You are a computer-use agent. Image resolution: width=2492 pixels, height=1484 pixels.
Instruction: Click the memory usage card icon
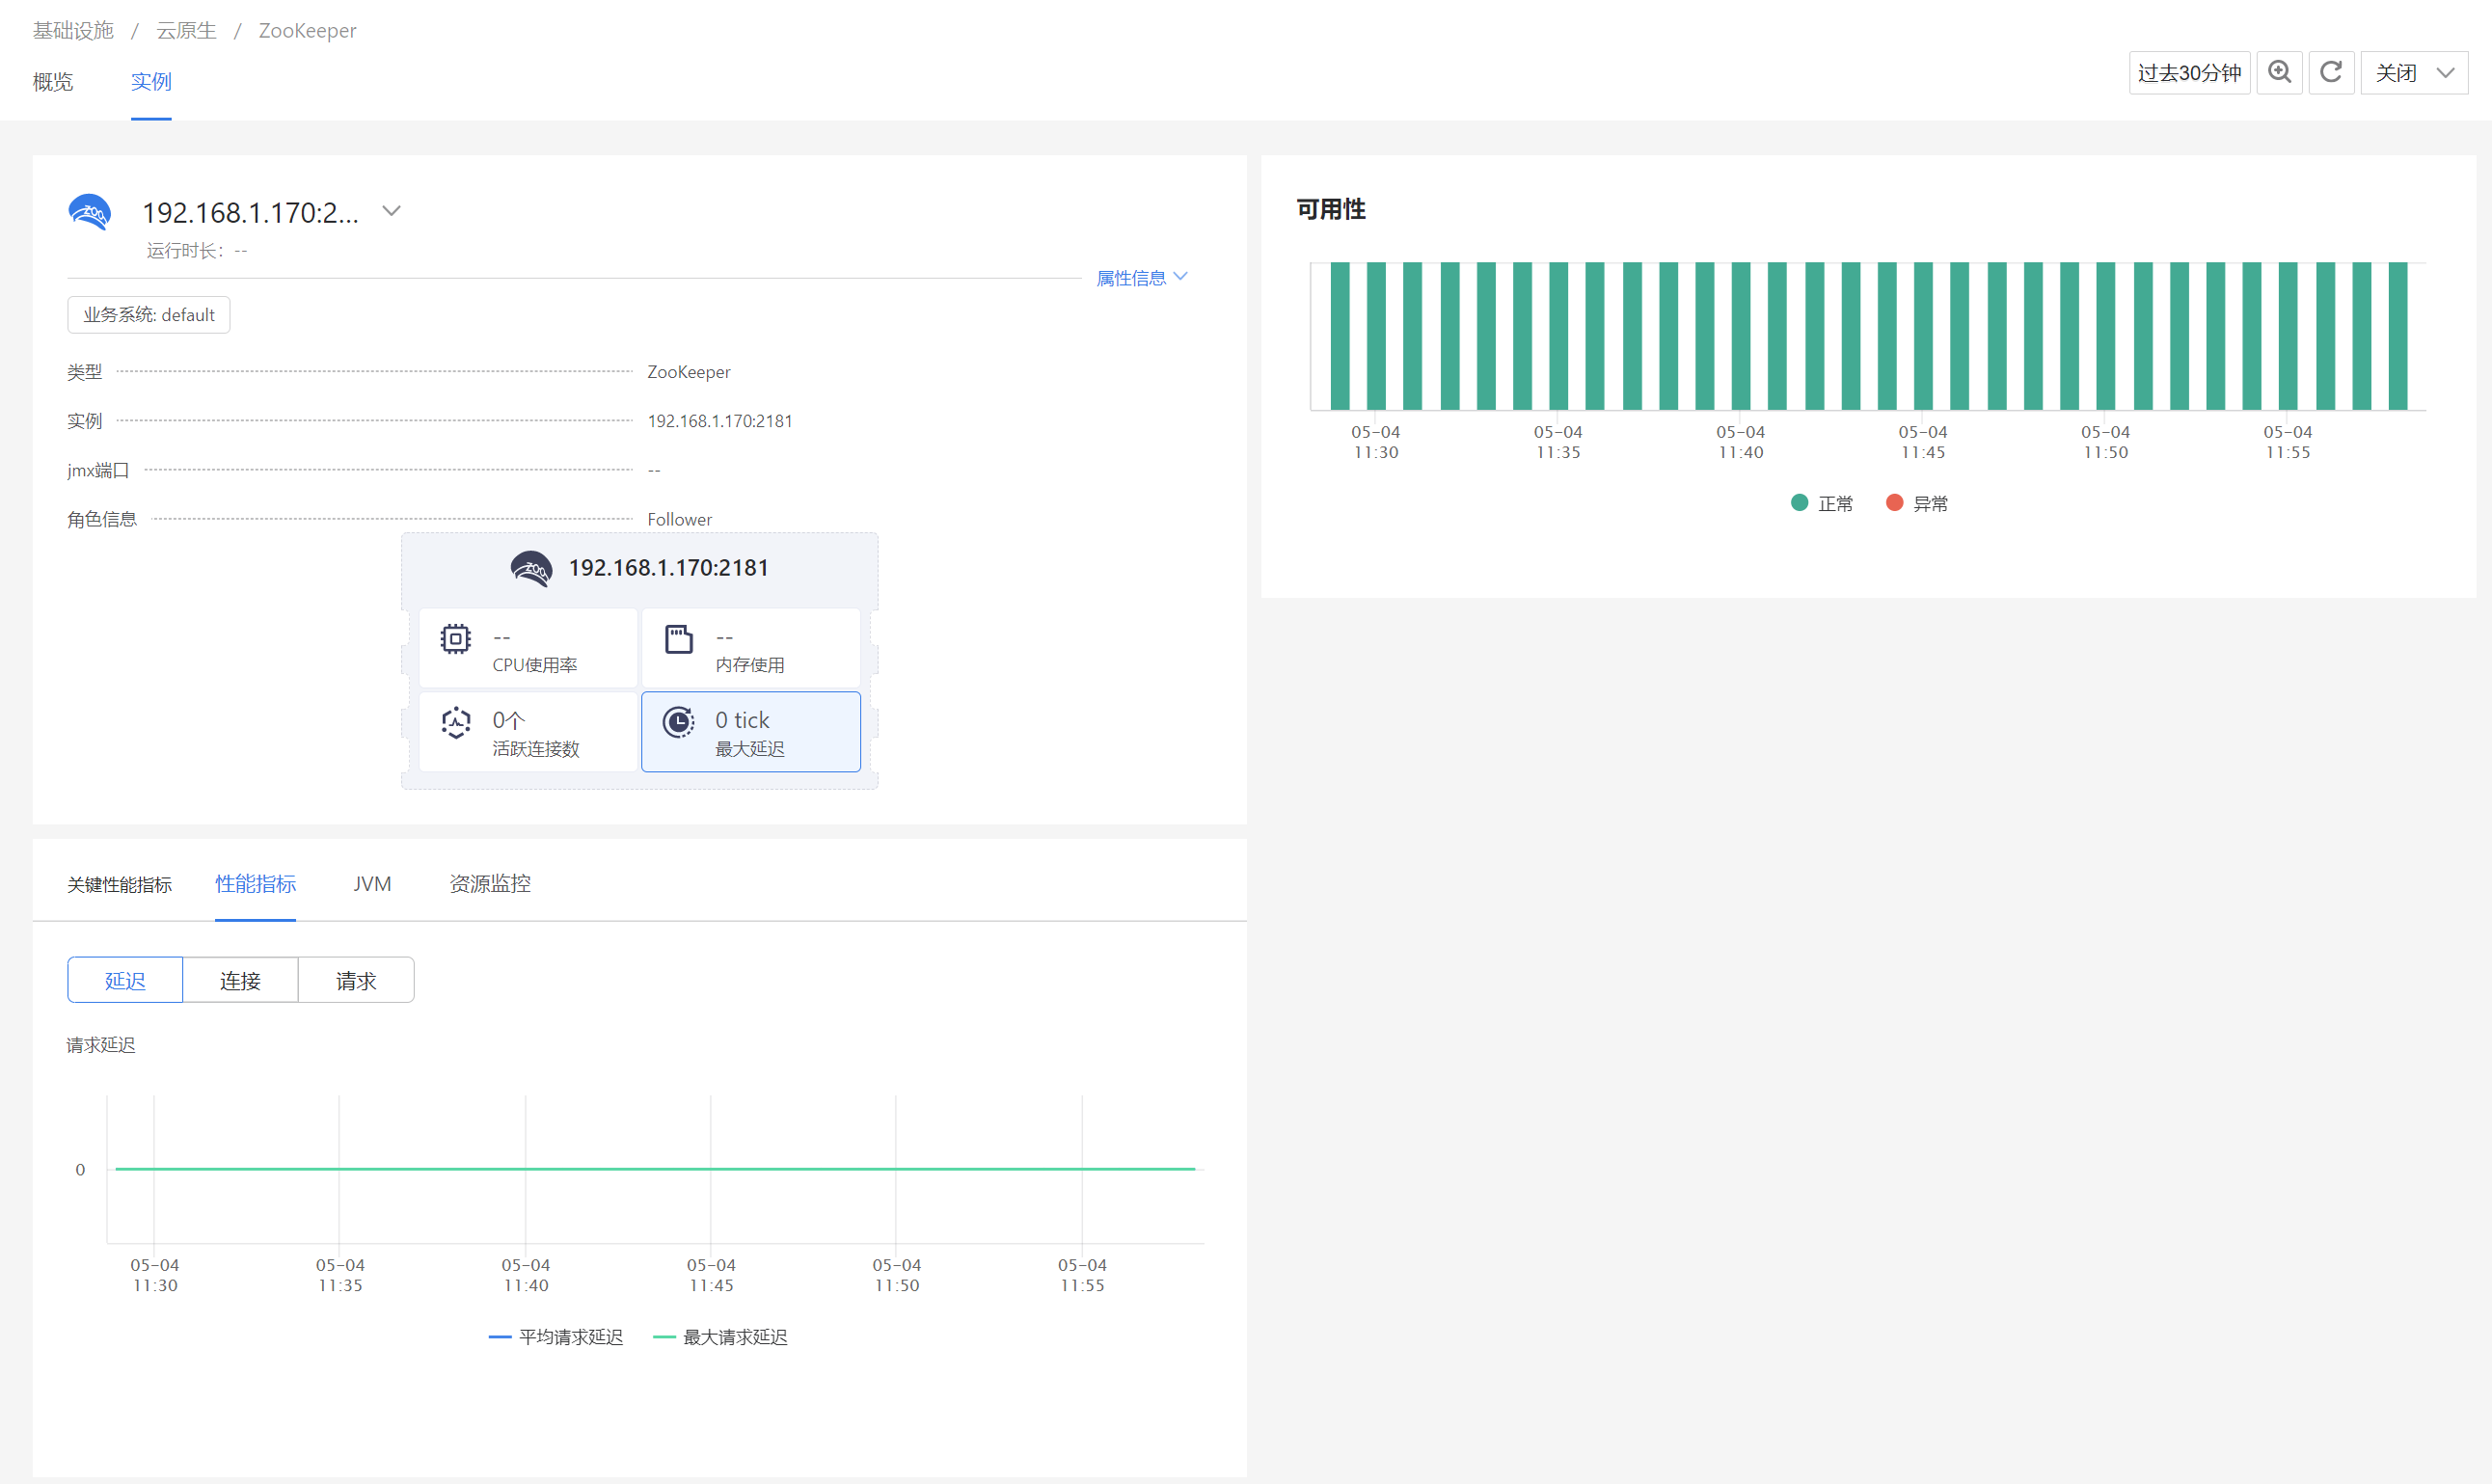click(679, 638)
